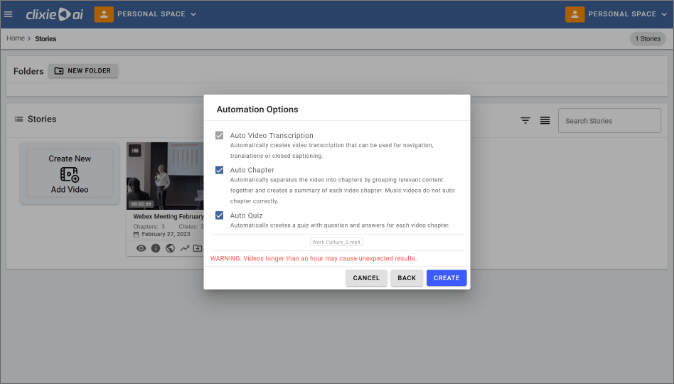Click the Webex Meeting February title

[x=168, y=216]
